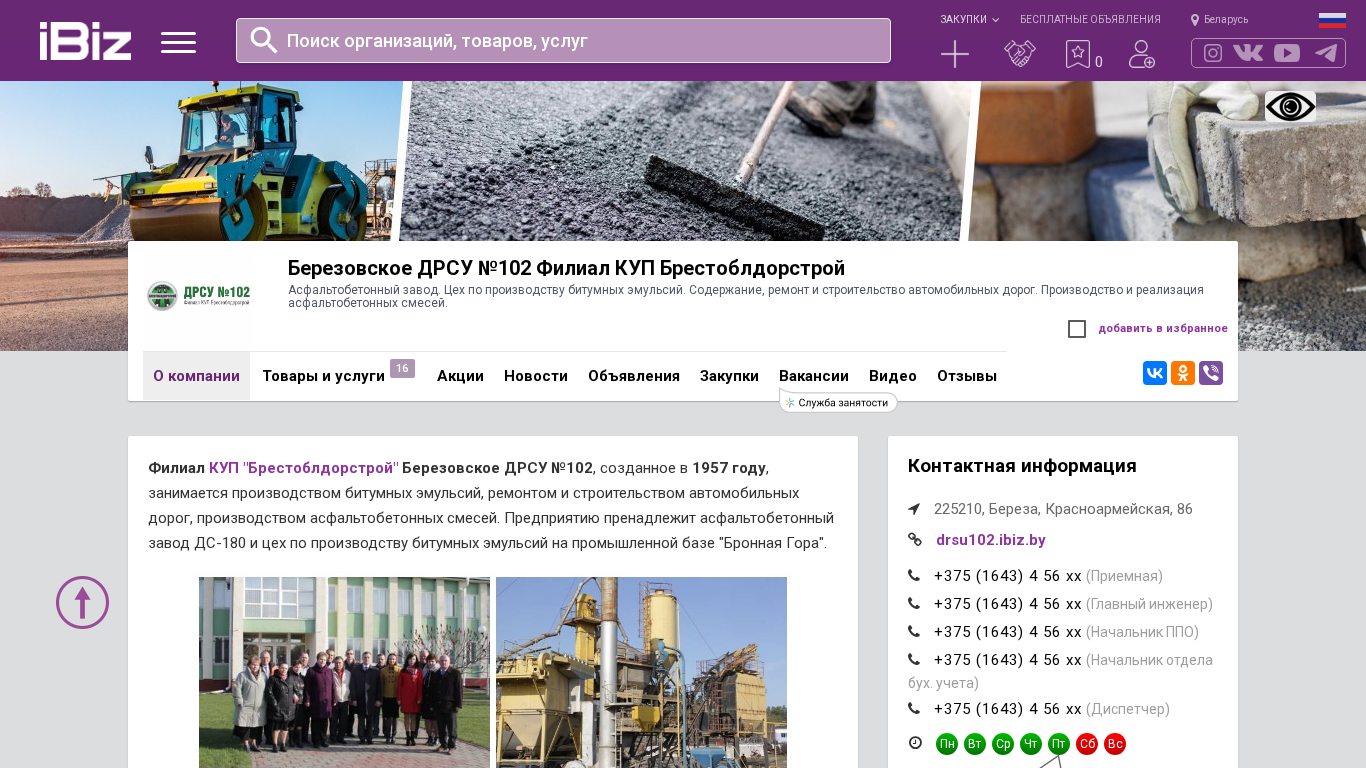The width and height of the screenshot is (1366, 768).
Task: Open the 'КУП Брестоблдорстрой' link
Action: (304, 468)
